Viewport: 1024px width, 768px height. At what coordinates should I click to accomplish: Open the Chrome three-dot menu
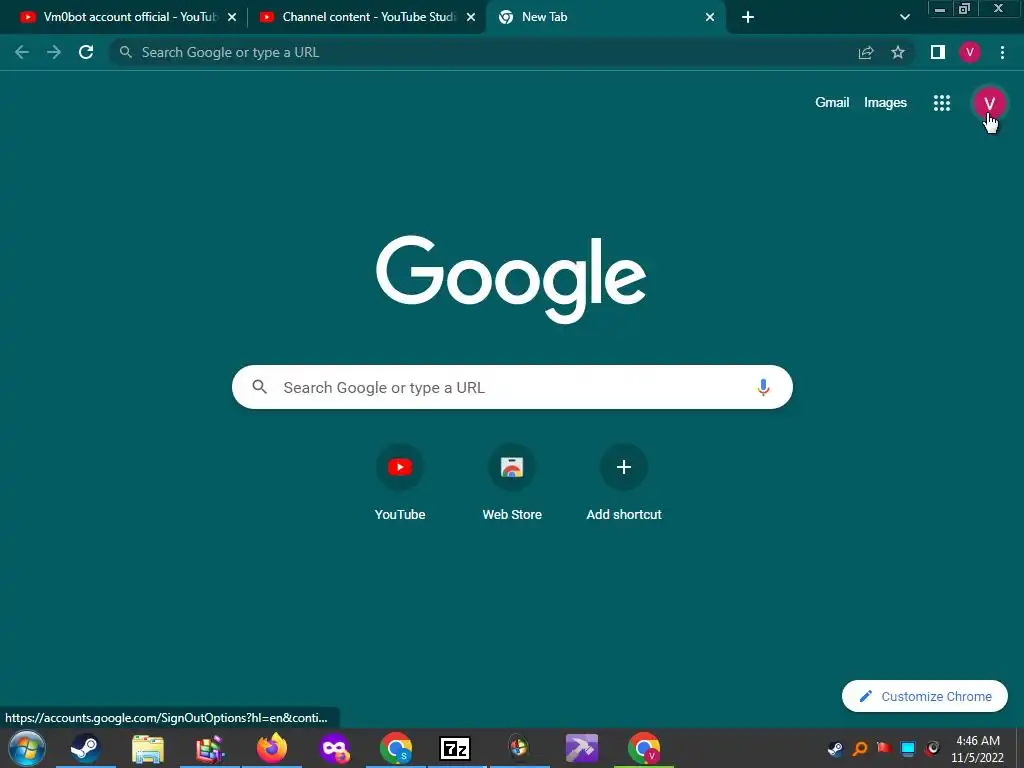(x=1002, y=52)
